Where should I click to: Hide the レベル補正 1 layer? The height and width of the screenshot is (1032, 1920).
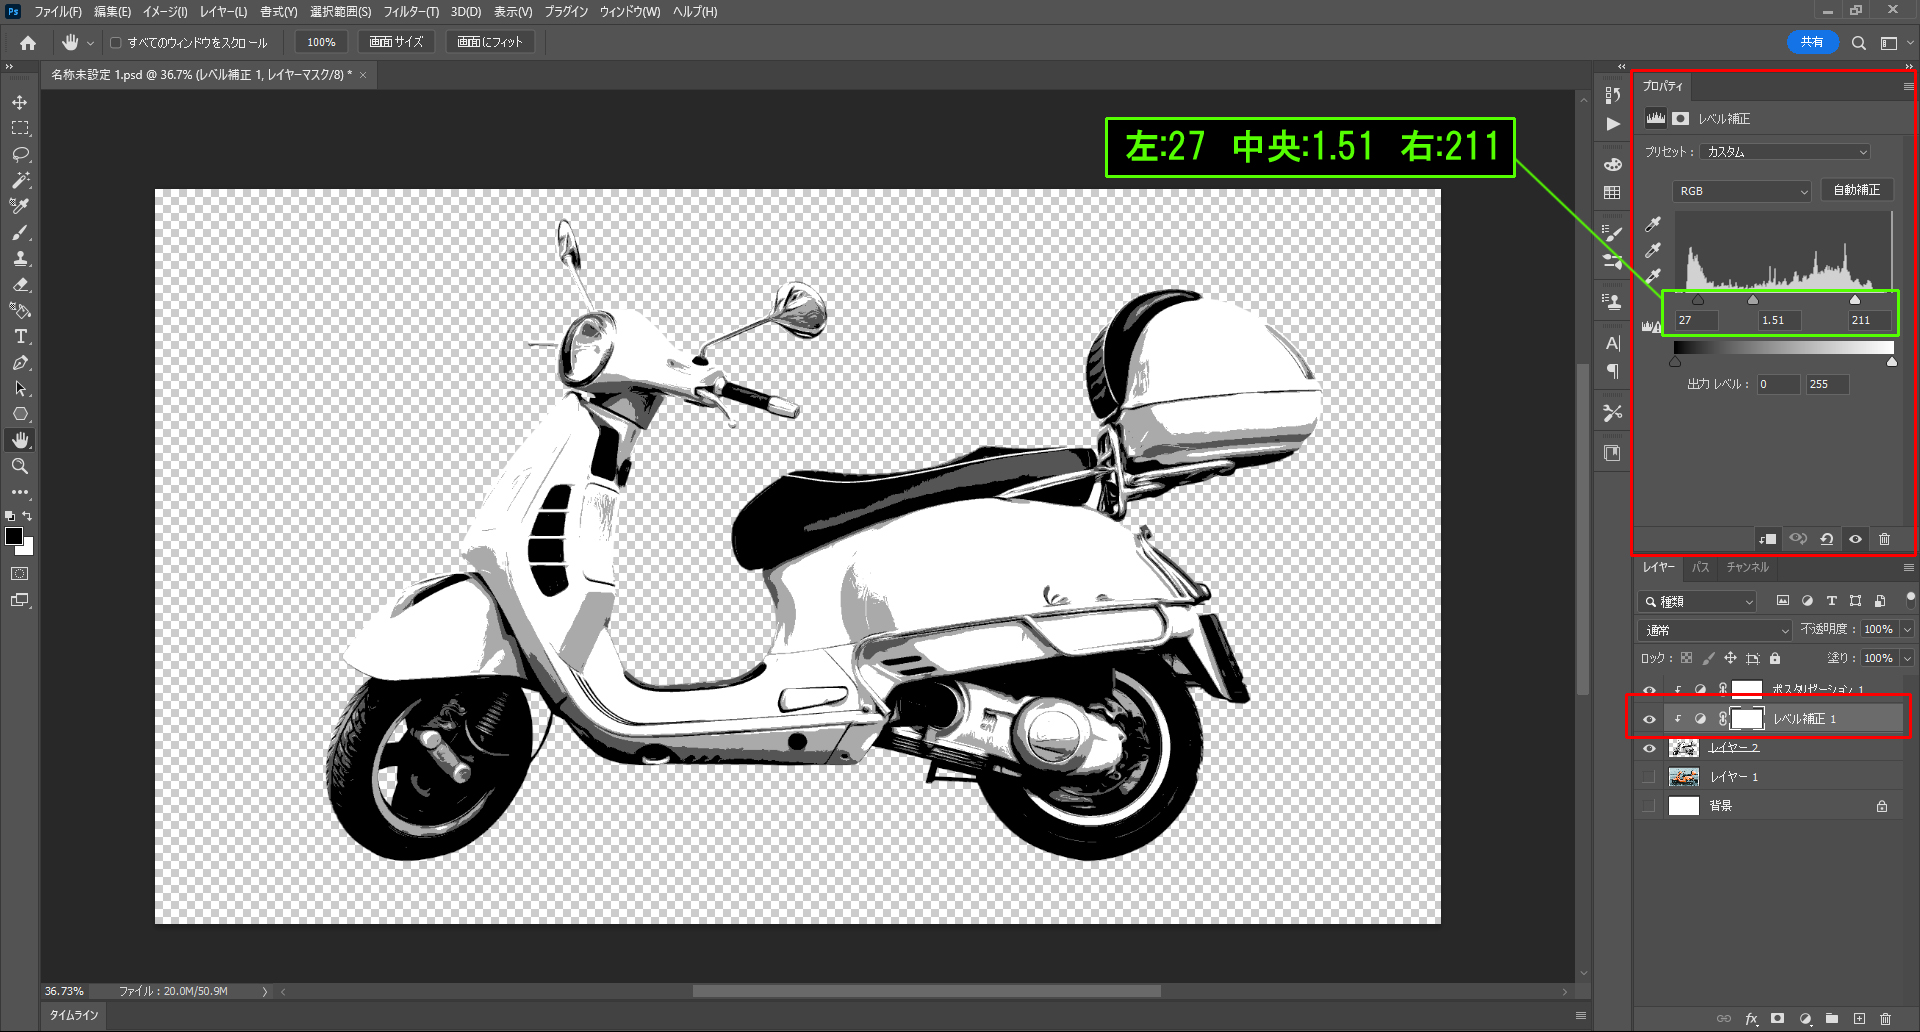(x=1649, y=719)
